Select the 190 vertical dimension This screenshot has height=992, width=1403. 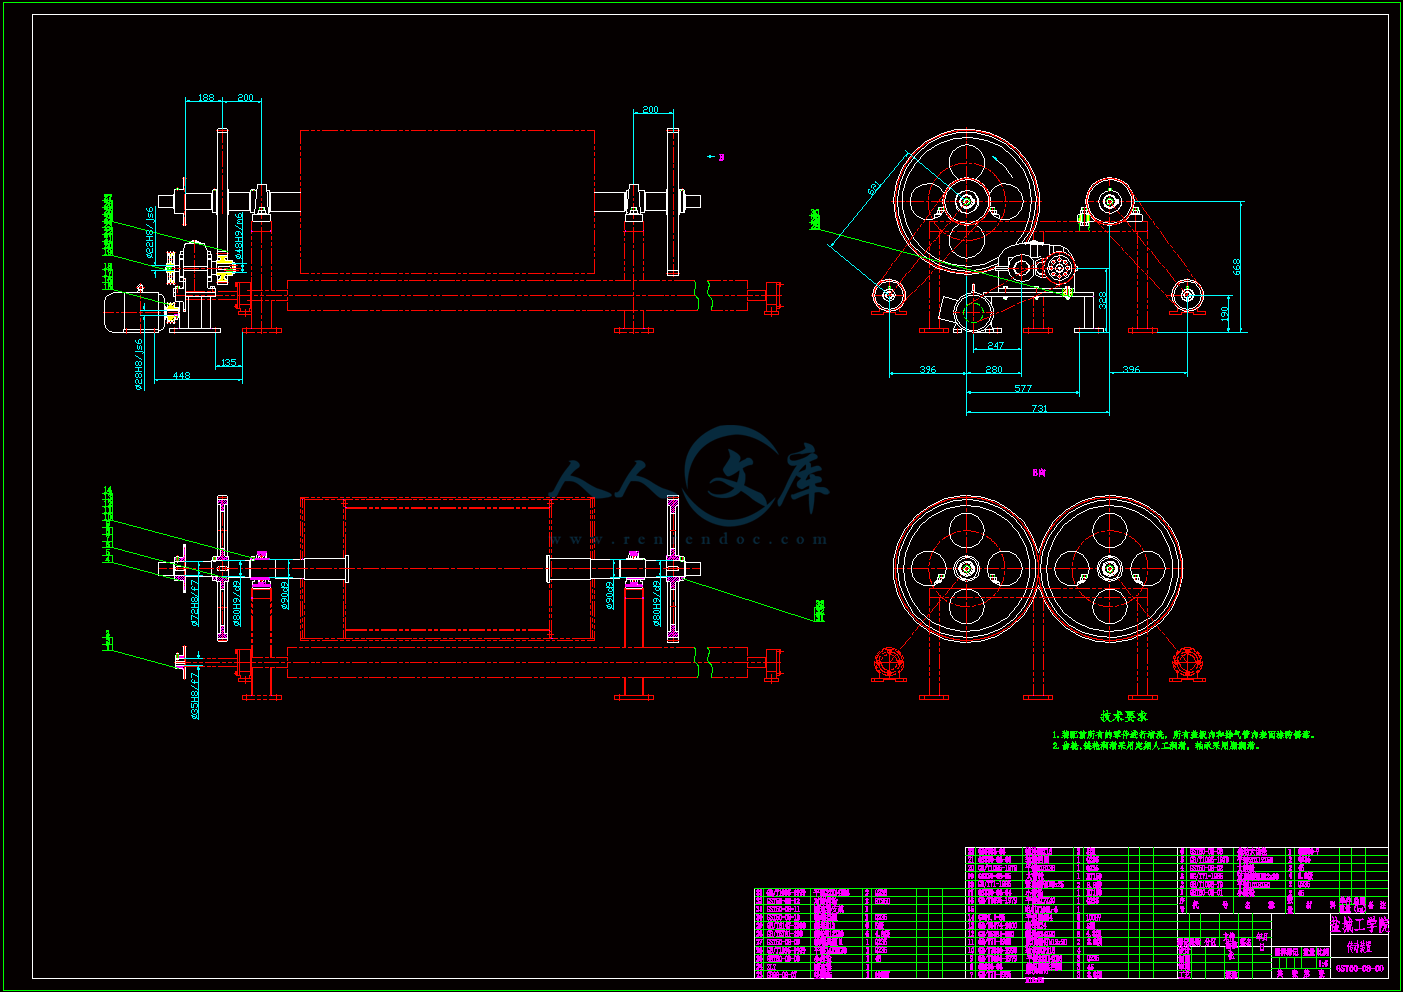point(1225,314)
